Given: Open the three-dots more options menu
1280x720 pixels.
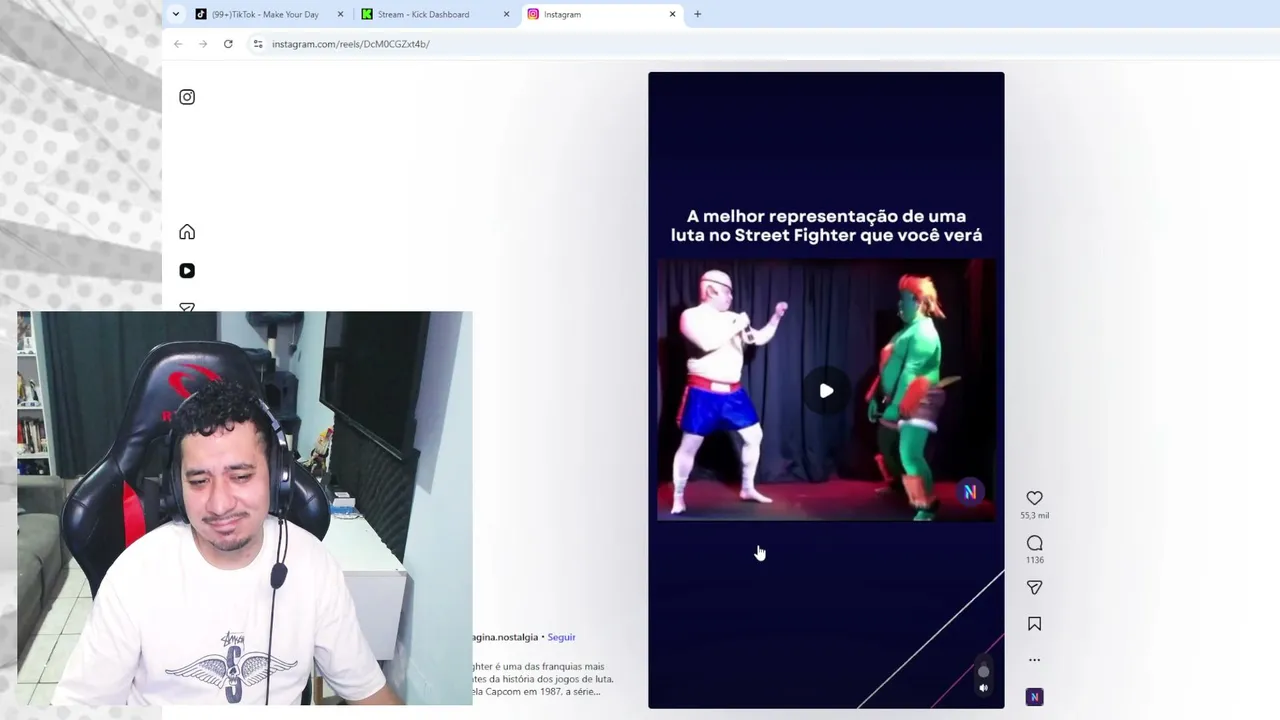Looking at the screenshot, I should click(x=1034, y=660).
